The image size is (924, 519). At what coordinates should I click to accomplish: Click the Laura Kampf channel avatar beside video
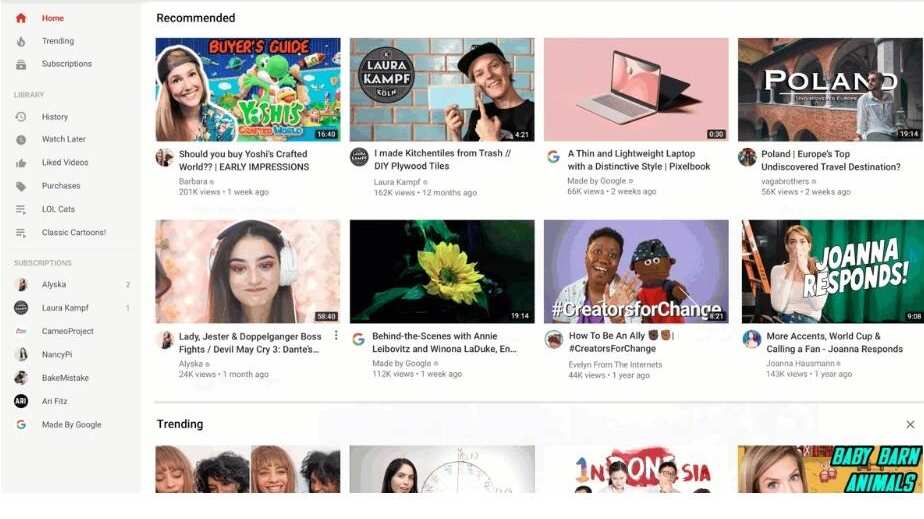coord(359,157)
